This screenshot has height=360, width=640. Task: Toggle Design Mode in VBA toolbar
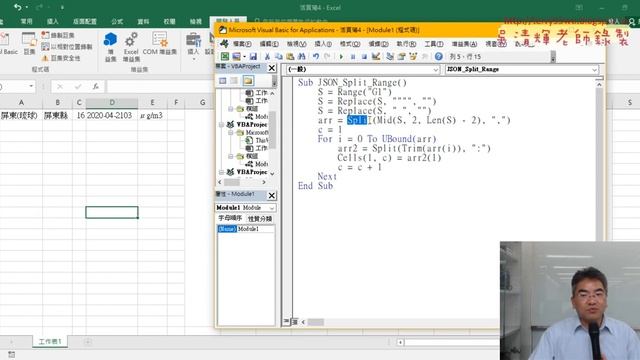tap(376, 57)
